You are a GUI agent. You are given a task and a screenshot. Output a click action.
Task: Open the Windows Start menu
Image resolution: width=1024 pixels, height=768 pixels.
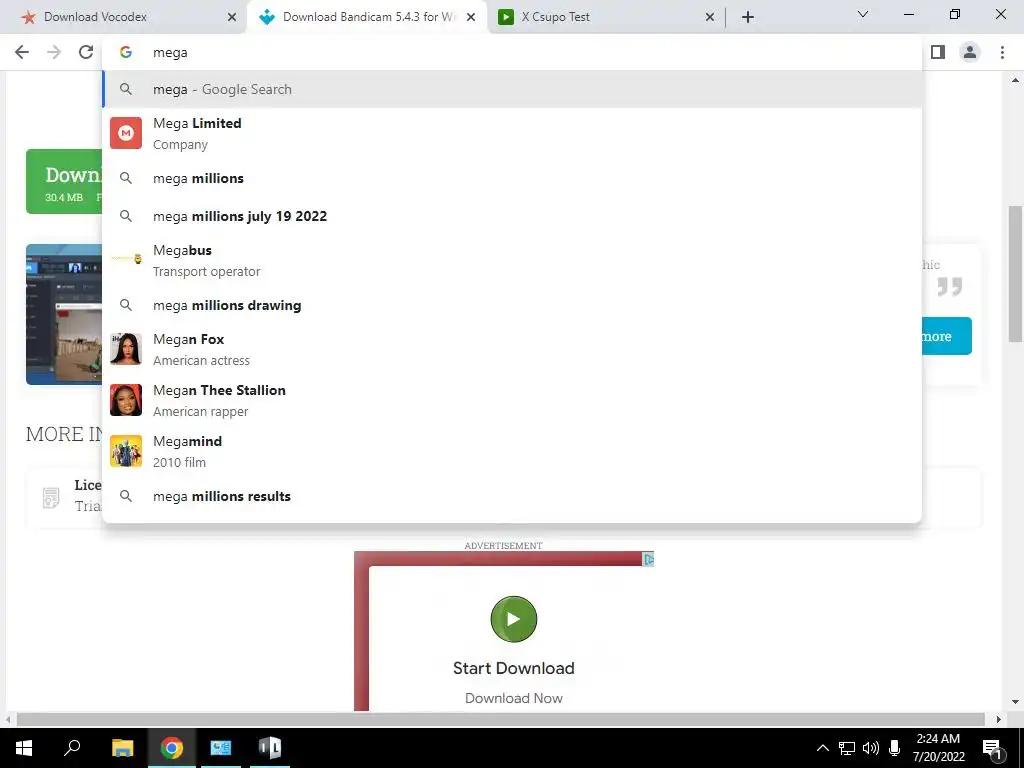(x=24, y=748)
